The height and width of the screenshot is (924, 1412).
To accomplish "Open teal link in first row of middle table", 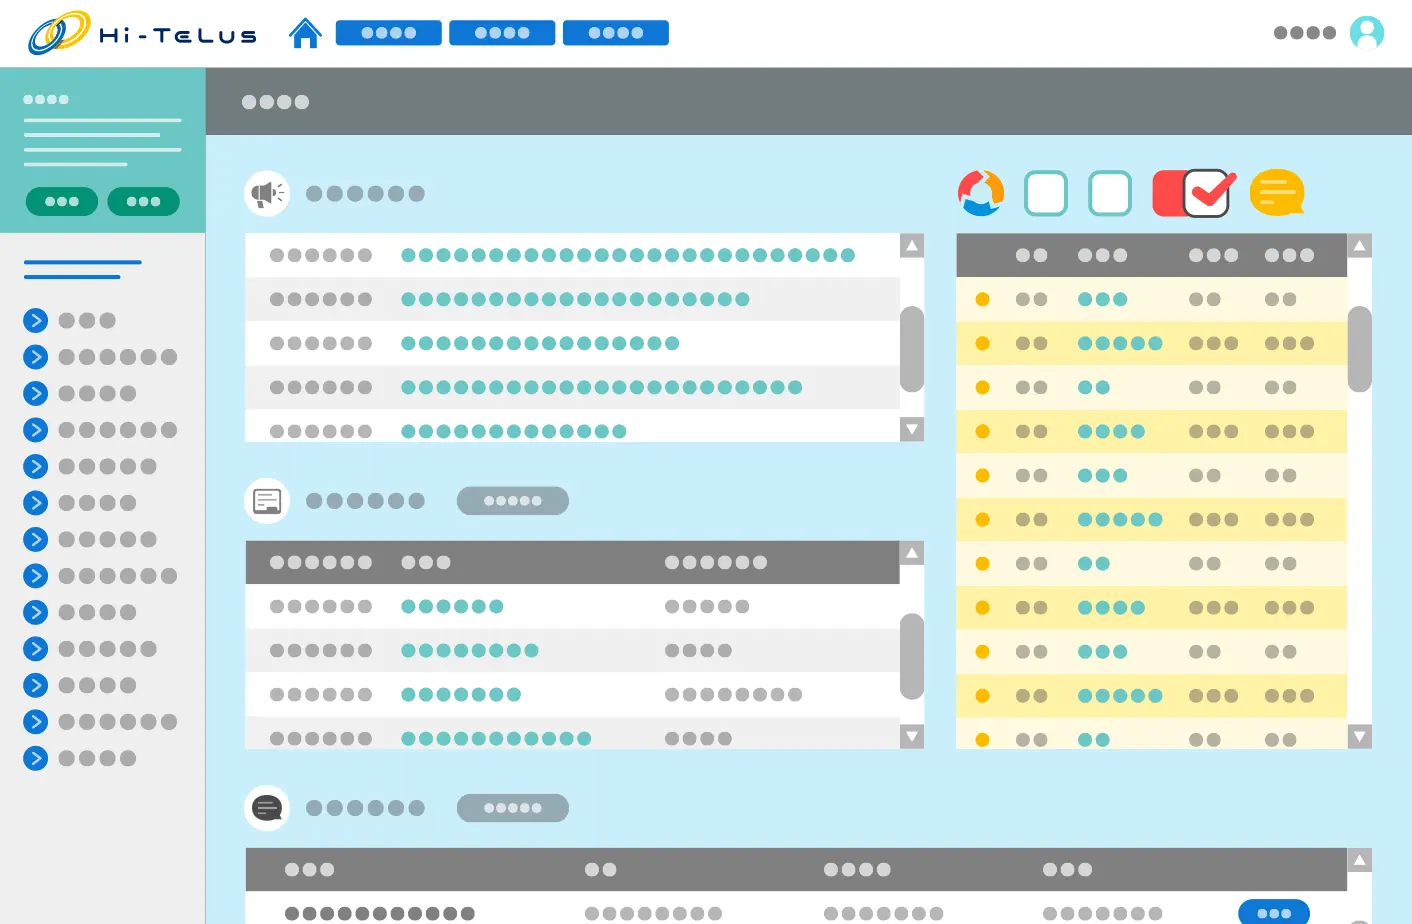I will tap(452, 606).
